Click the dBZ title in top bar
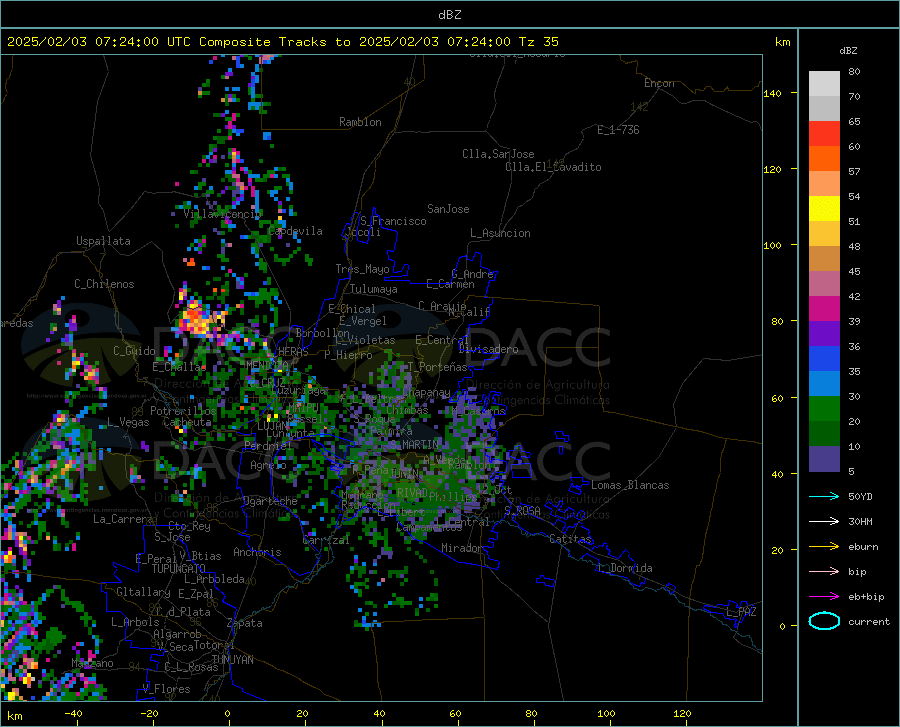The height and width of the screenshot is (727, 900). 449,15
